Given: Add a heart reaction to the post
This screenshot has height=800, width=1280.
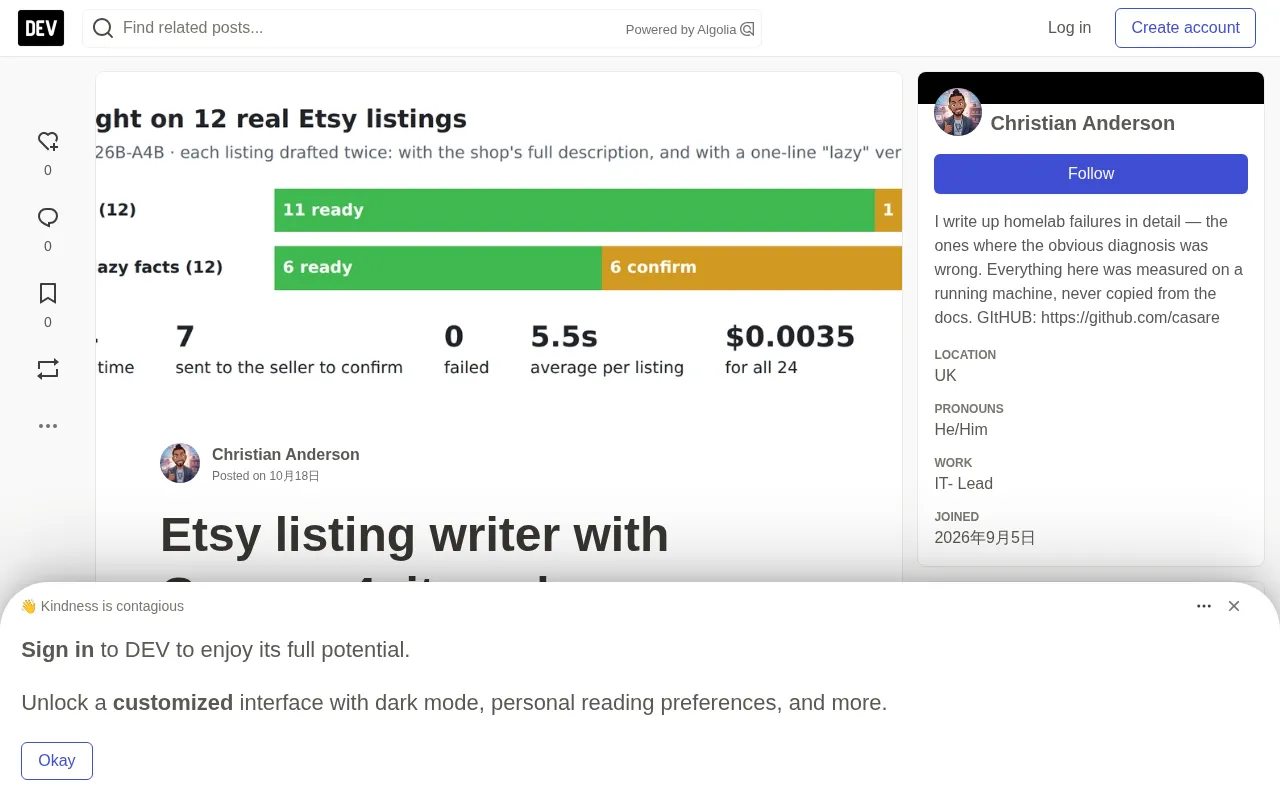Looking at the screenshot, I should coord(48,142).
